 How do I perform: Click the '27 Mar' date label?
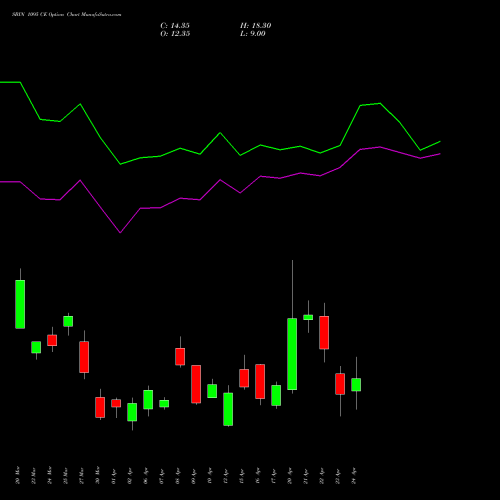pos(82,475)
